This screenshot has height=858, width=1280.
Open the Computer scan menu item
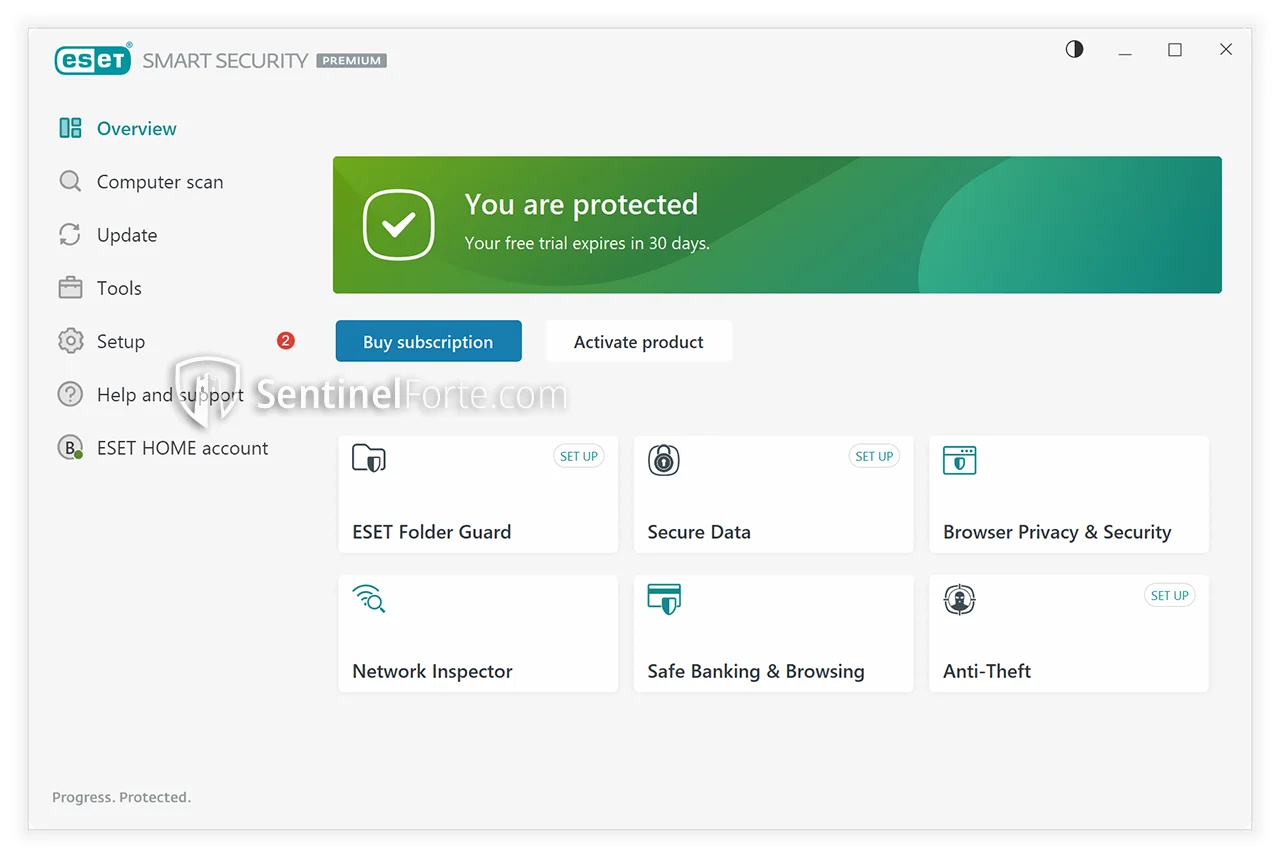[160, 182]
